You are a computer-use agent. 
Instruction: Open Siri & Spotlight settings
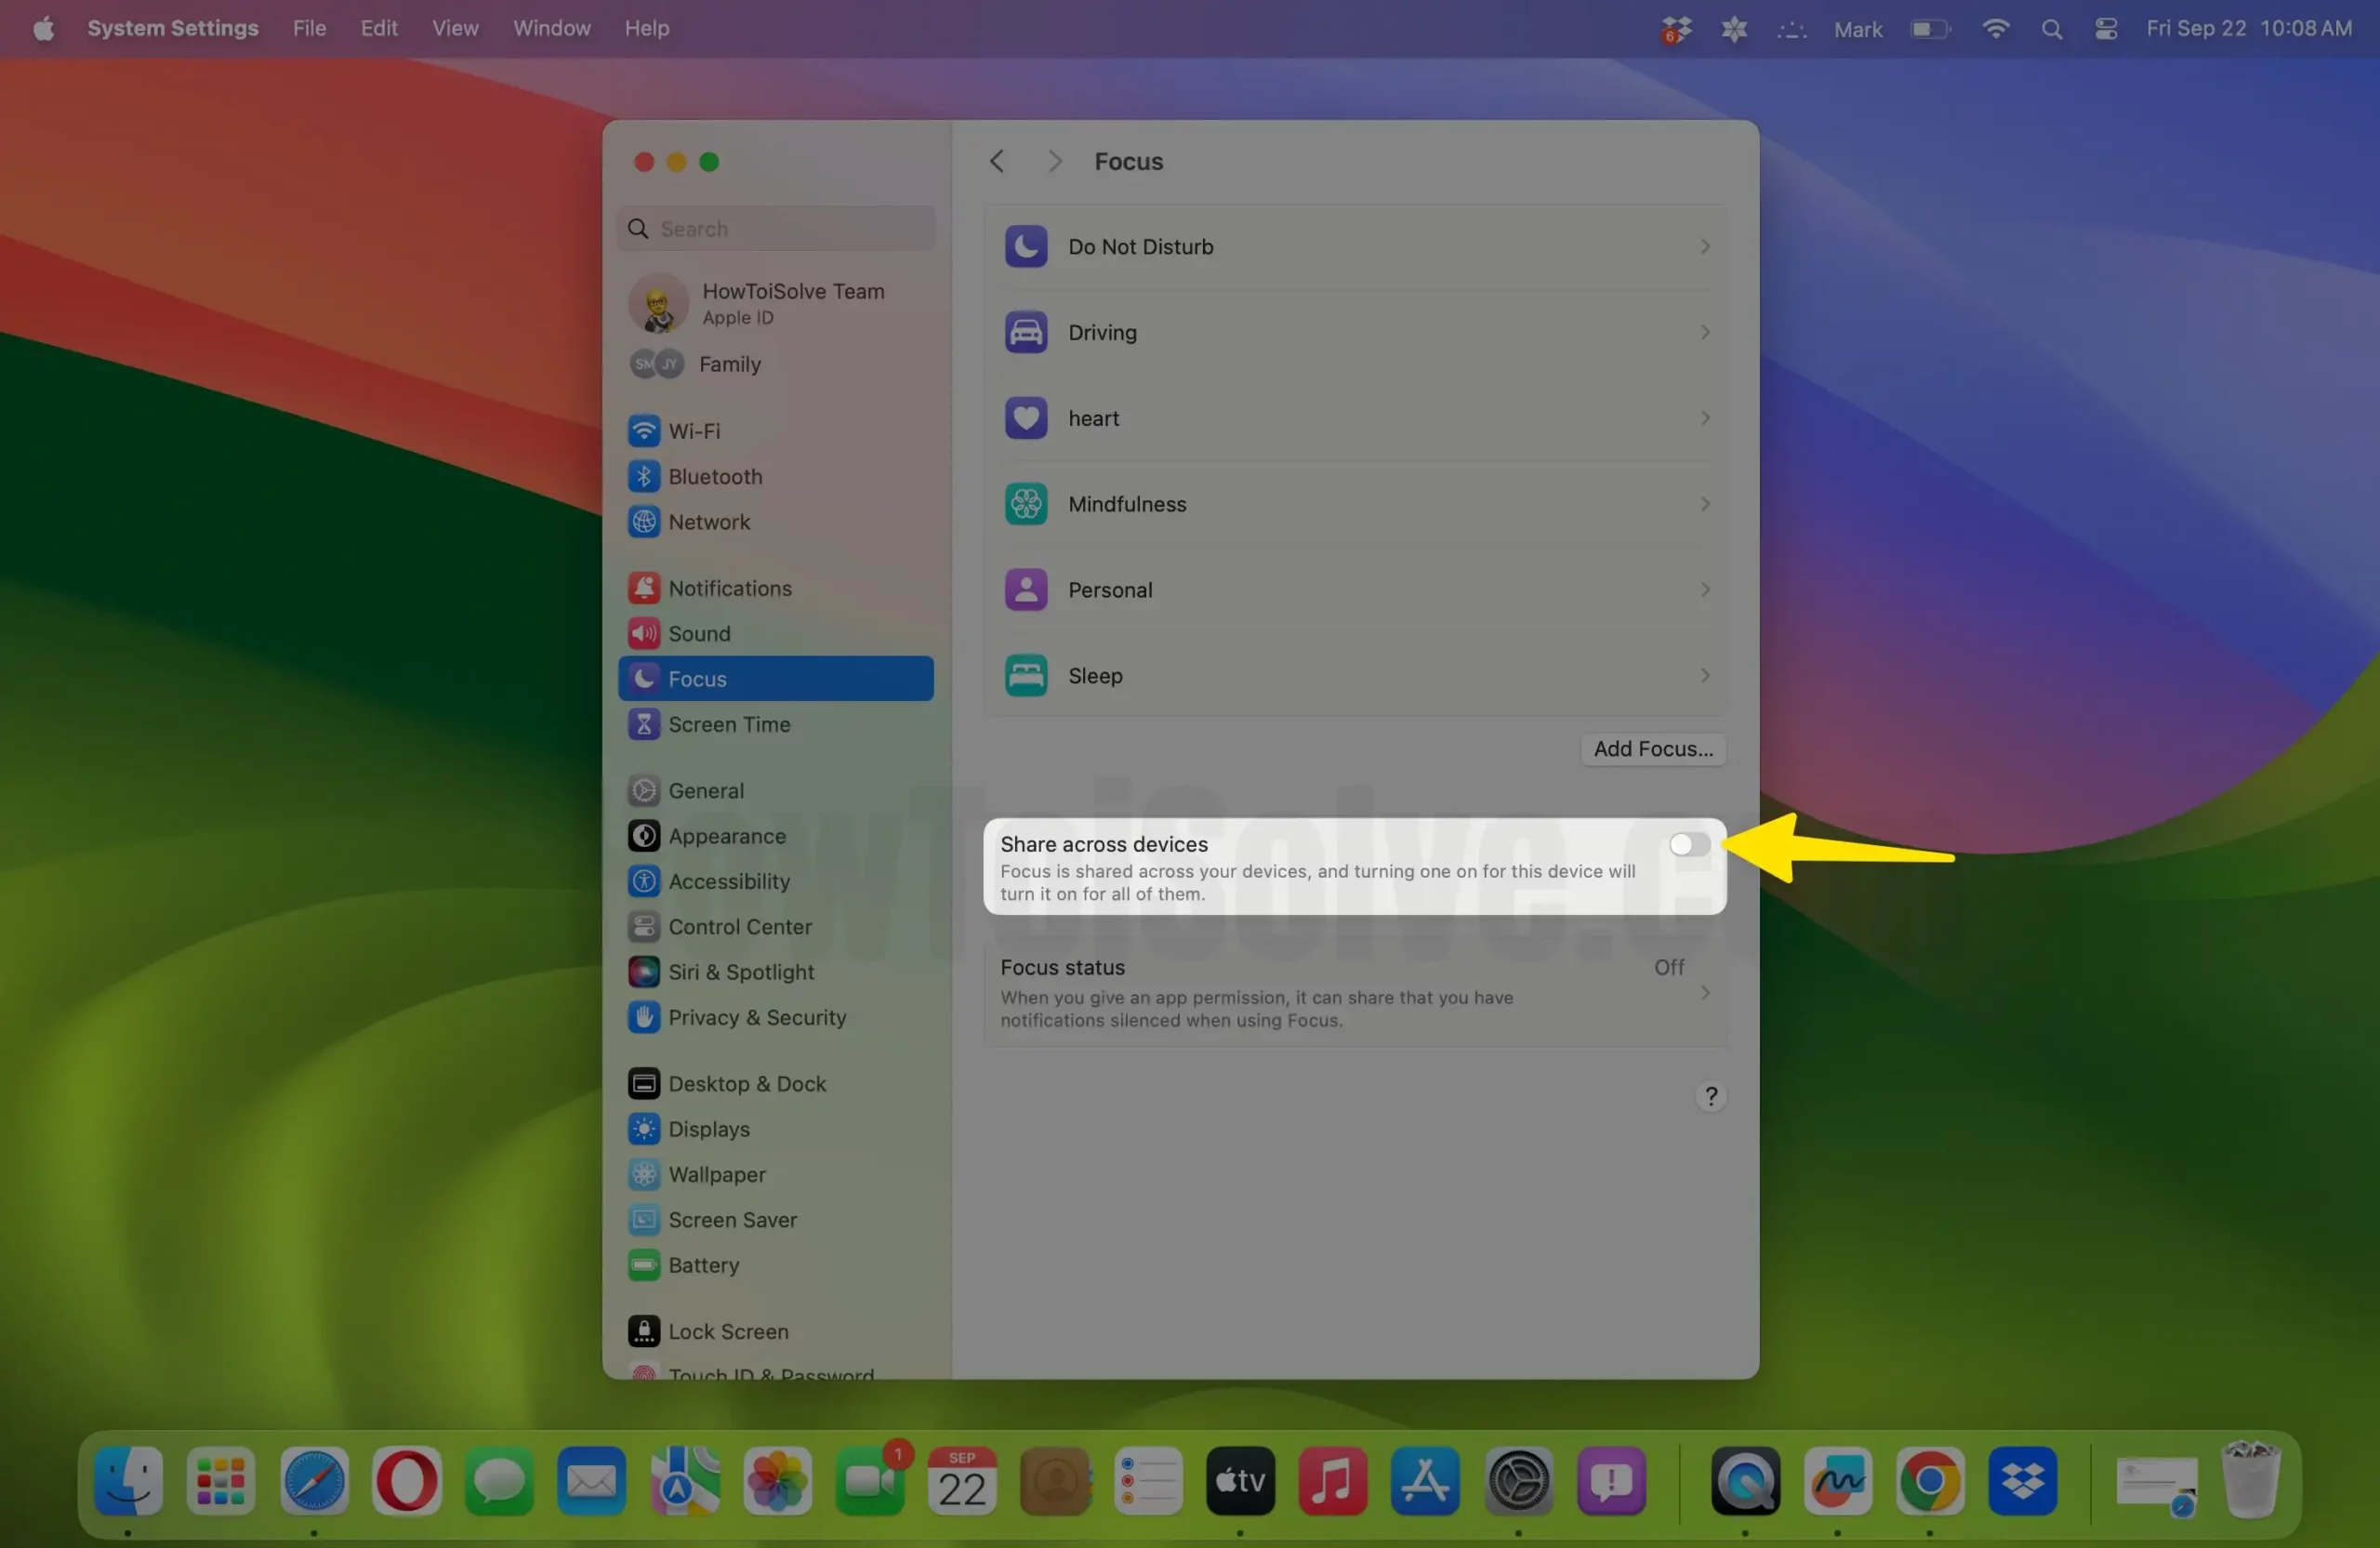(x=776, y=972)
